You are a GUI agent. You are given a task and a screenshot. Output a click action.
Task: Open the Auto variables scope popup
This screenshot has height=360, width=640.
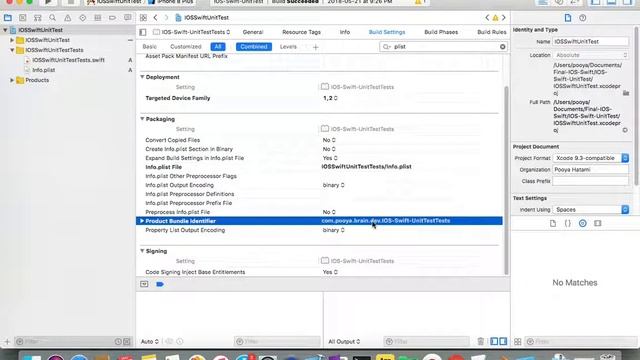pyautogui.click(x=149, y=342)
